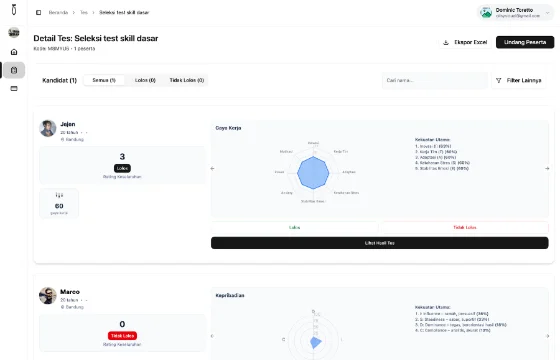Open the Filter Lainnya button

tap(519, 80)
